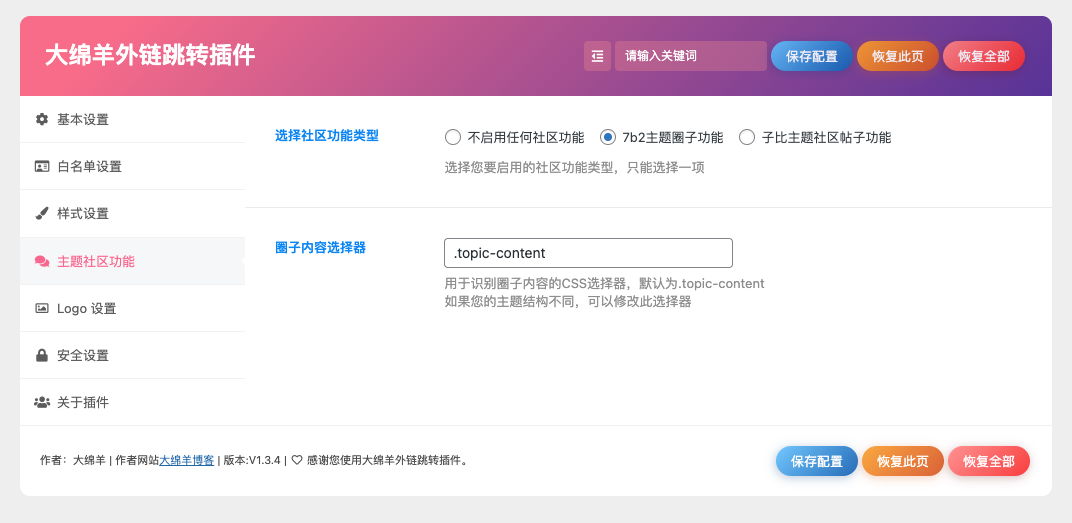Click the footer 恢复全部 button
Viewport: 1072px width, 523px height.
pos(989,461)
